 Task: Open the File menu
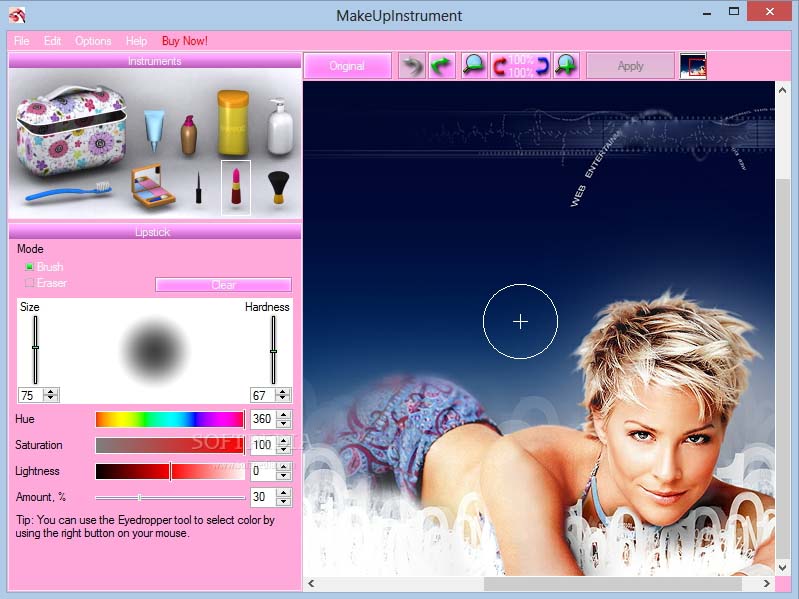click(x=21, y=41)
